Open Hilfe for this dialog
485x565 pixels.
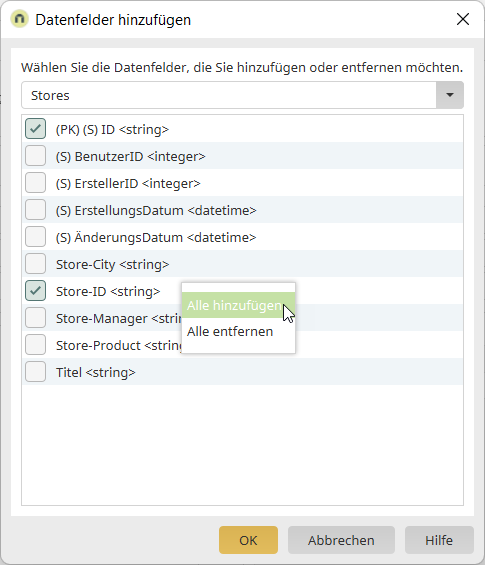click(x=439, y=540)
